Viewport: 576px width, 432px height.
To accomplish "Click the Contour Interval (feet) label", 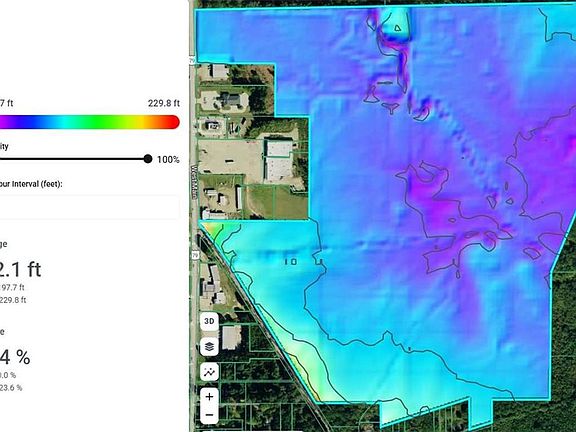I will coord(31,184).
